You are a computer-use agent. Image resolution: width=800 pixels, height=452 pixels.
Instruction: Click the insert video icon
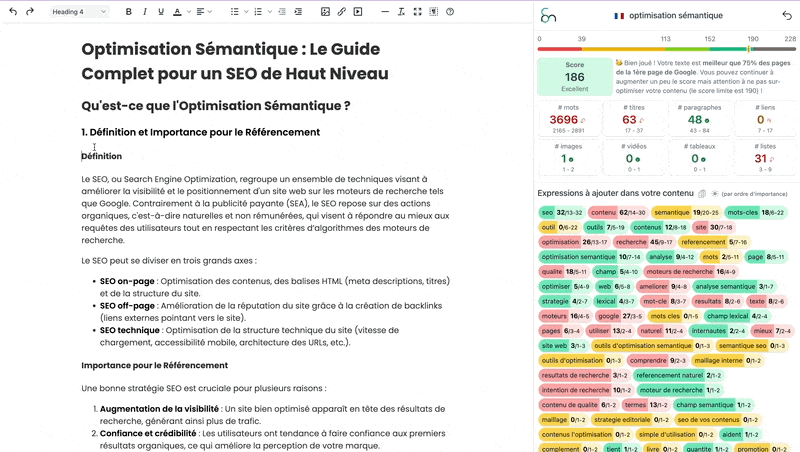[x=358, y=12]
